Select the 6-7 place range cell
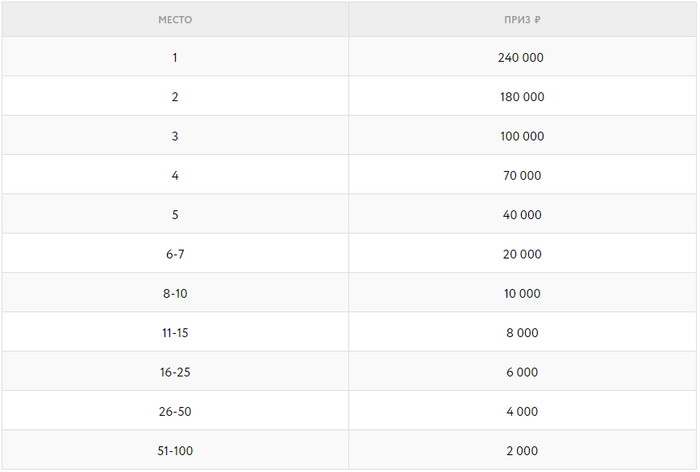700x472 pixels. (175, 254)
